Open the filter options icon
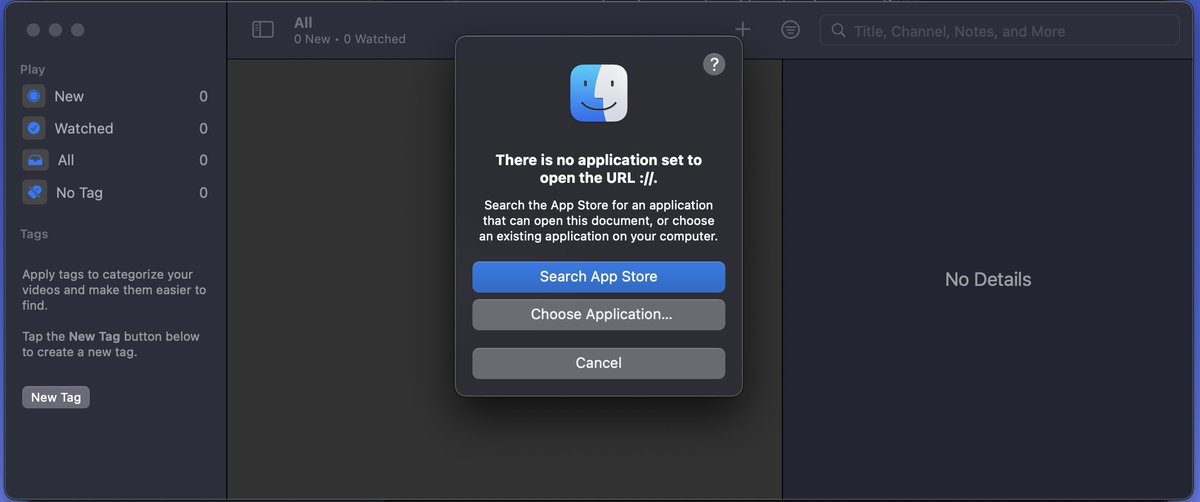The height and width of the screenshot is (502, 1200). click(x=790, y=30)
